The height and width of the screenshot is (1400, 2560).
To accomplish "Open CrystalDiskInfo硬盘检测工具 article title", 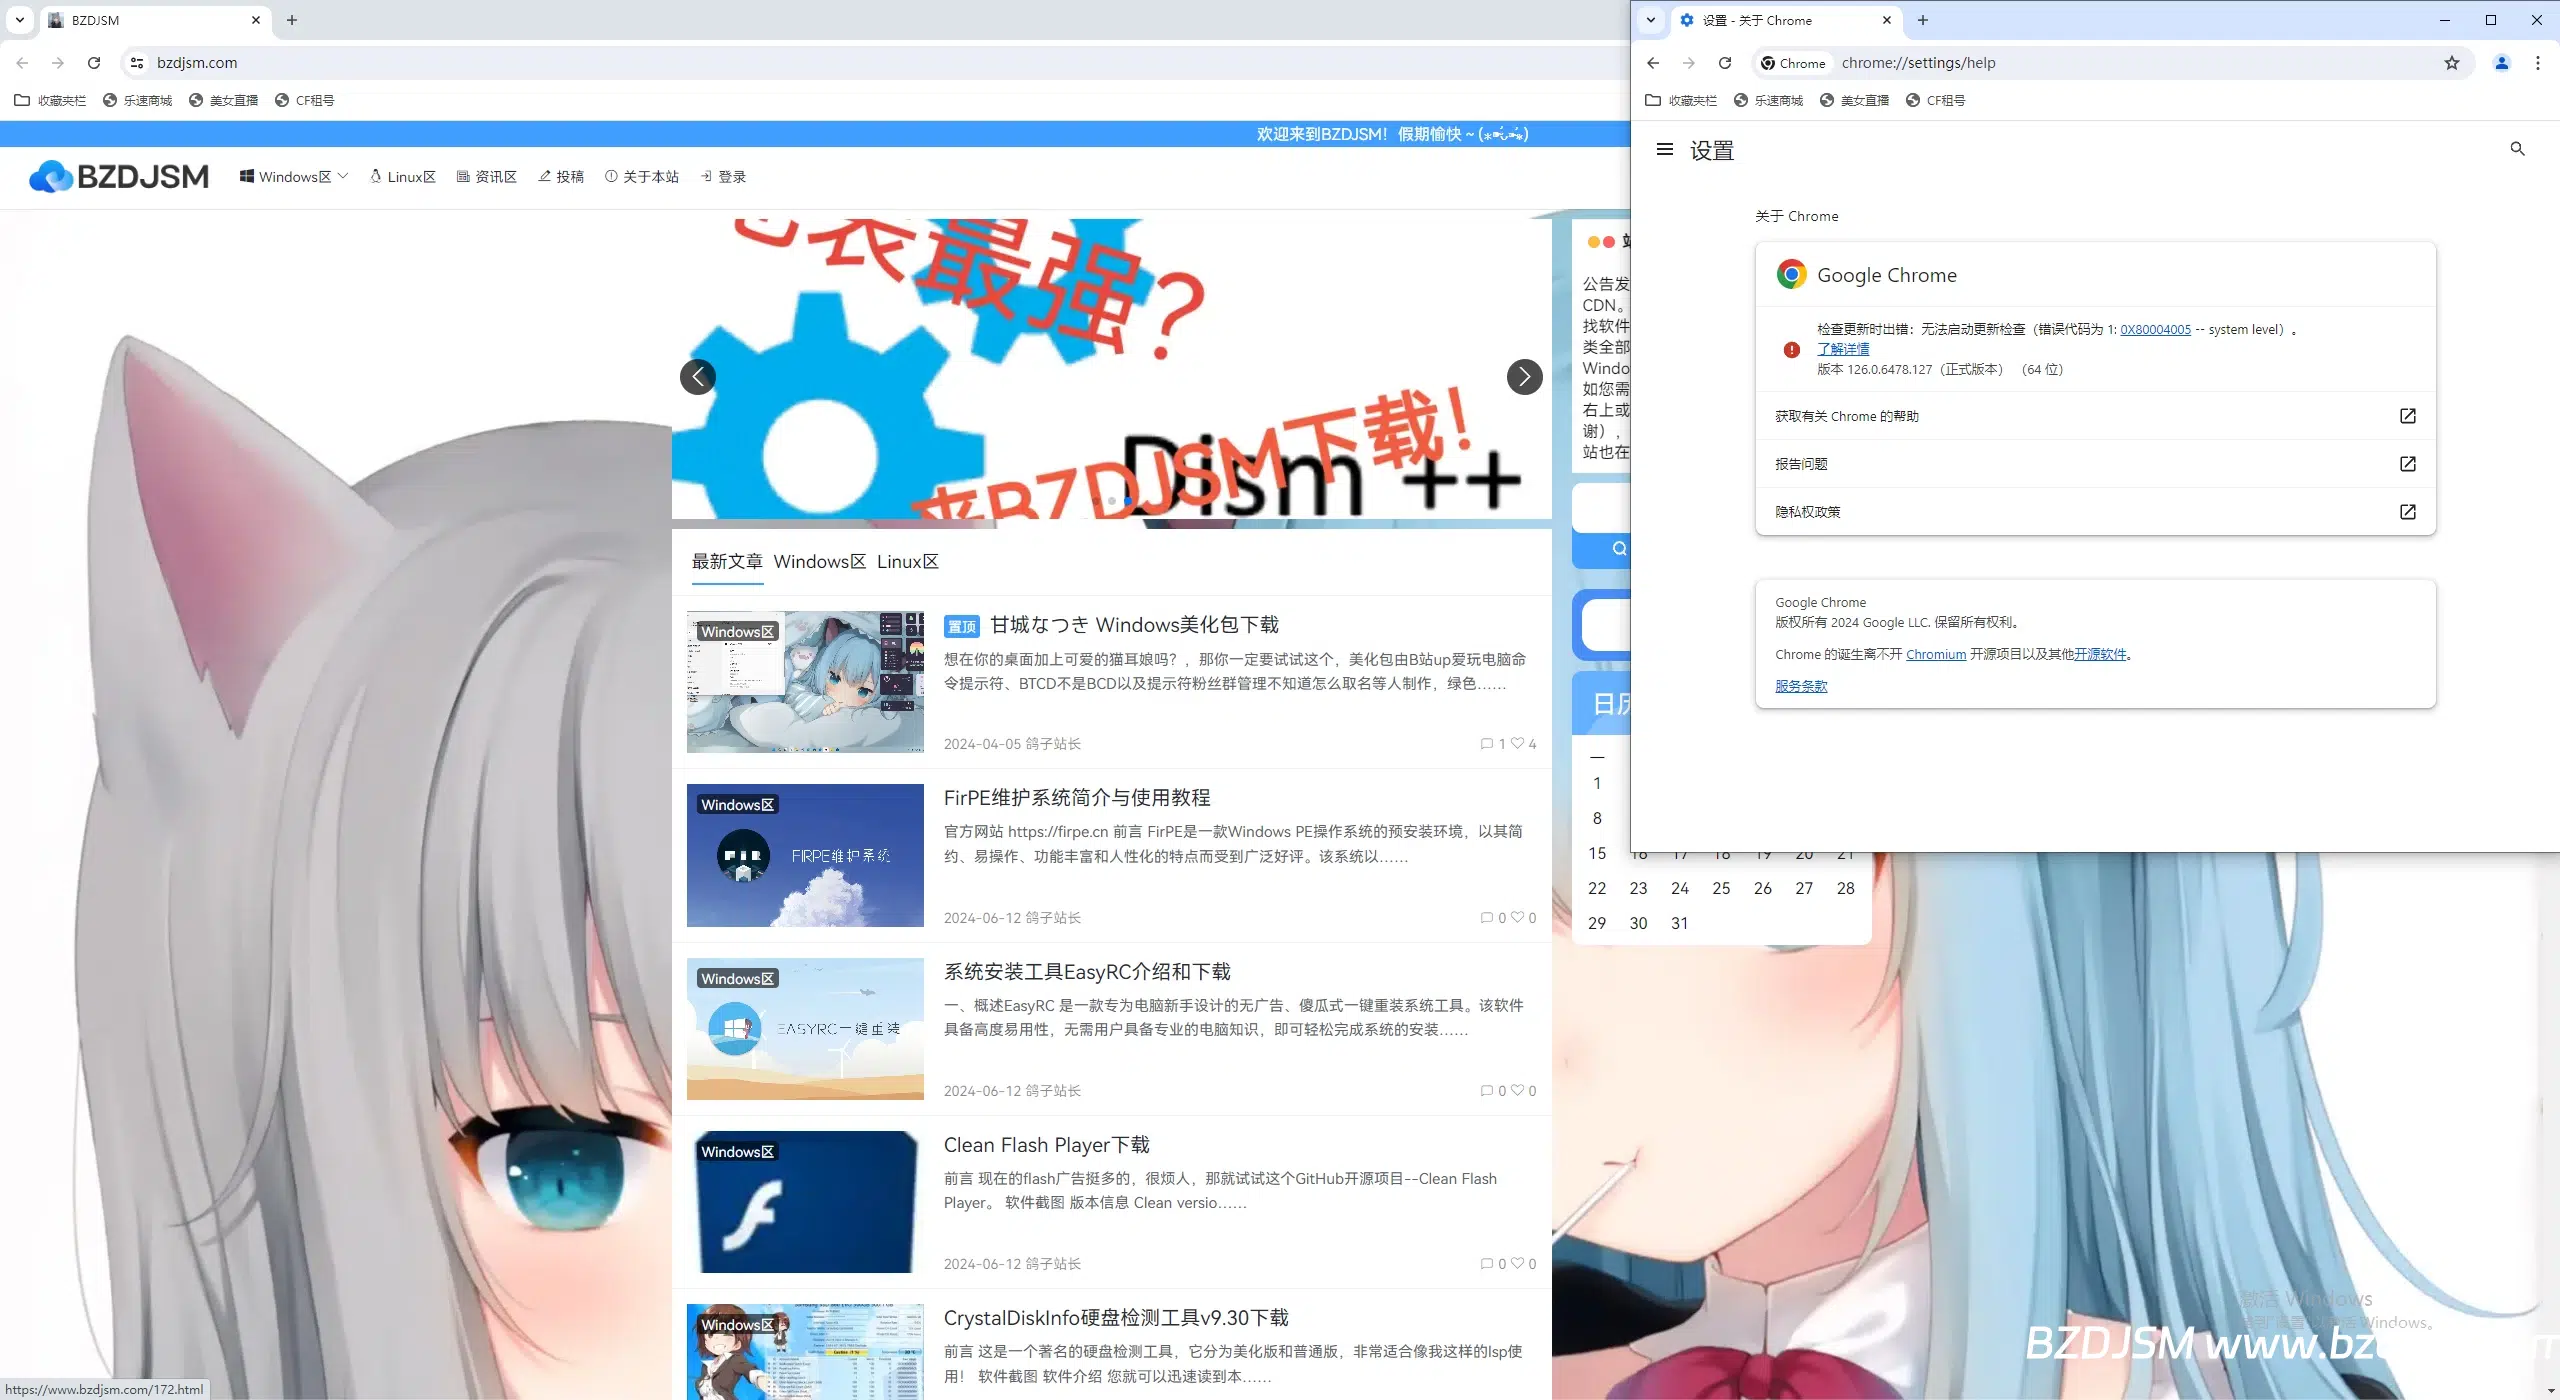I will pos(1116,1318).
